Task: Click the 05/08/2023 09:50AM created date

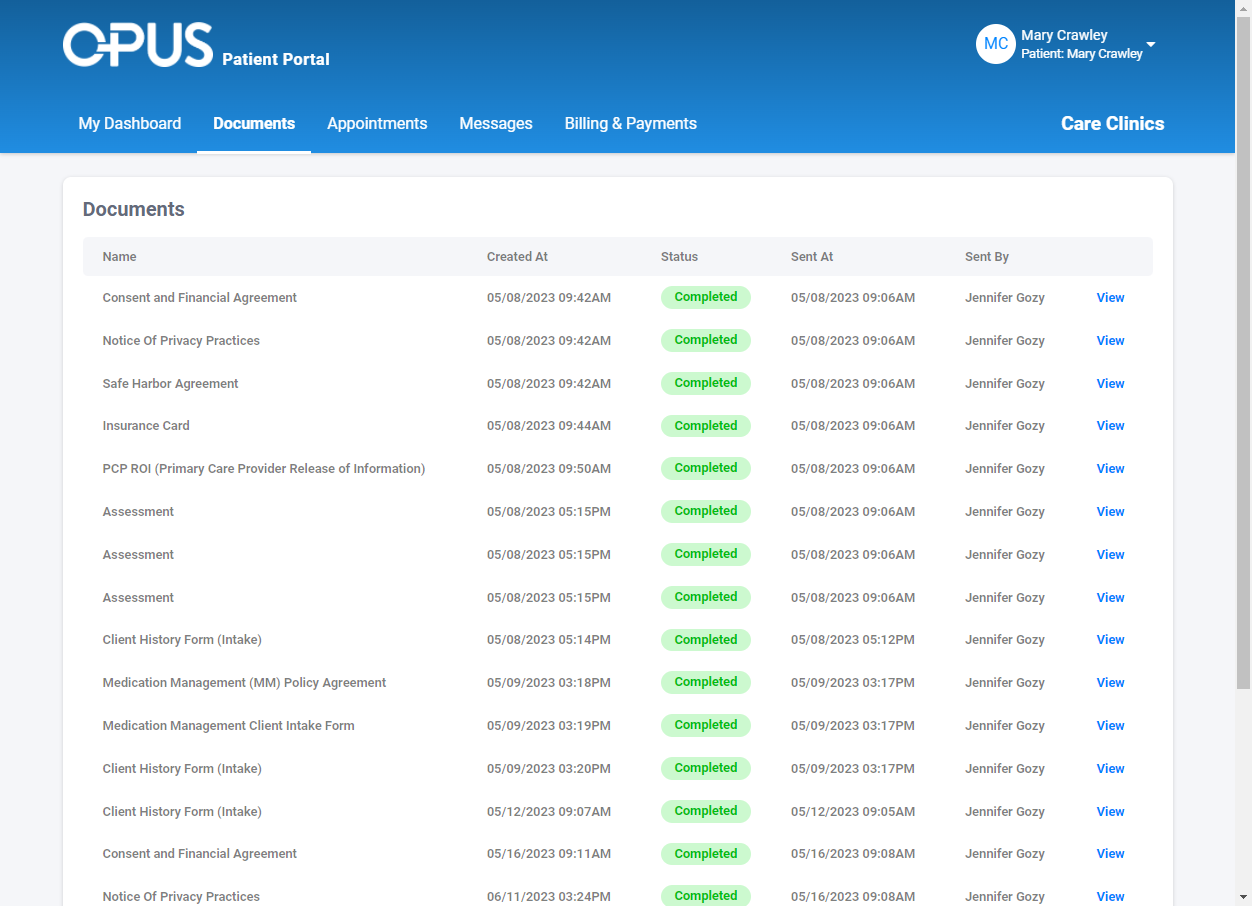Action: point(549,469)
